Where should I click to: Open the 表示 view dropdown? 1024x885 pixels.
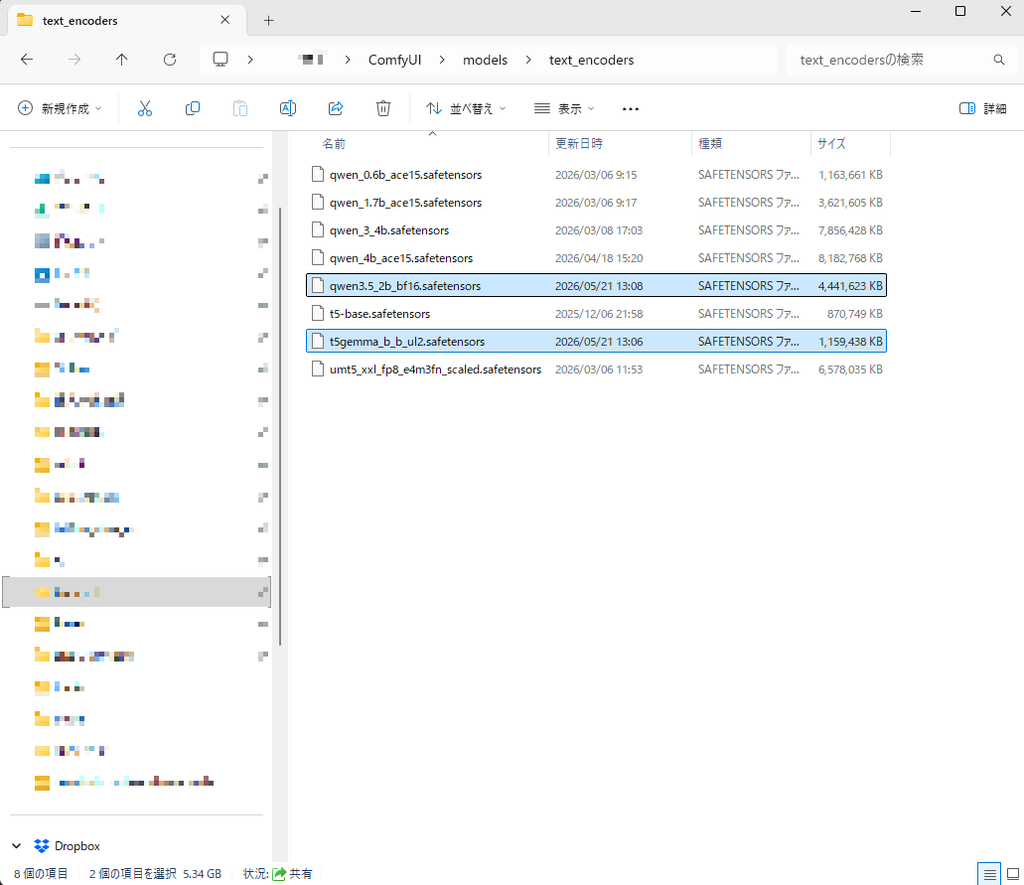coord(564,108)
